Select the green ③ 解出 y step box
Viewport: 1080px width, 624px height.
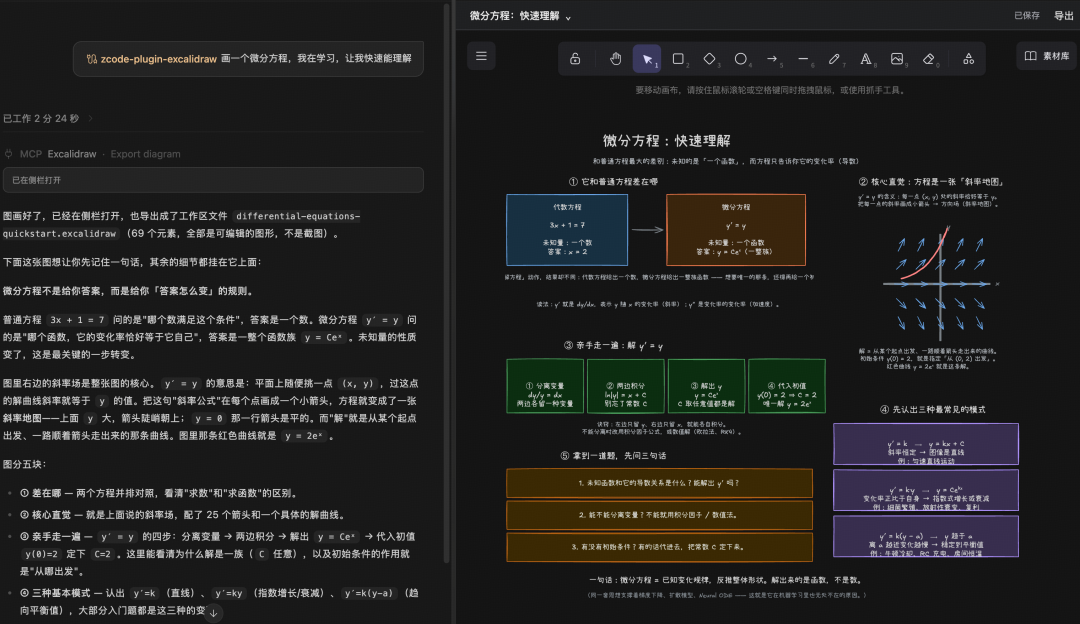(x=706, y=386)
